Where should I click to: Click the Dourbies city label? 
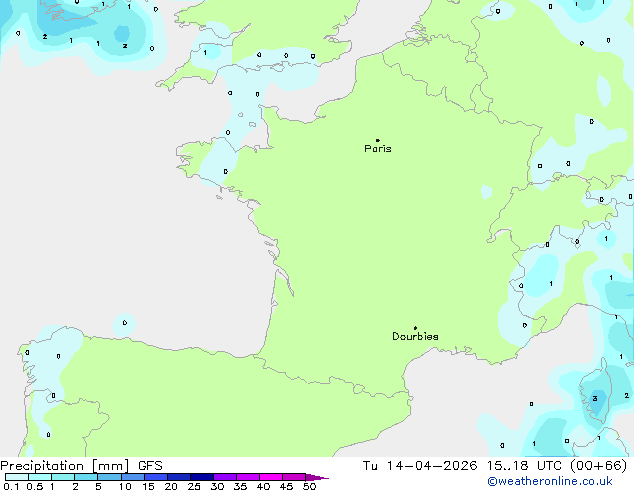(x=415, y=336)
